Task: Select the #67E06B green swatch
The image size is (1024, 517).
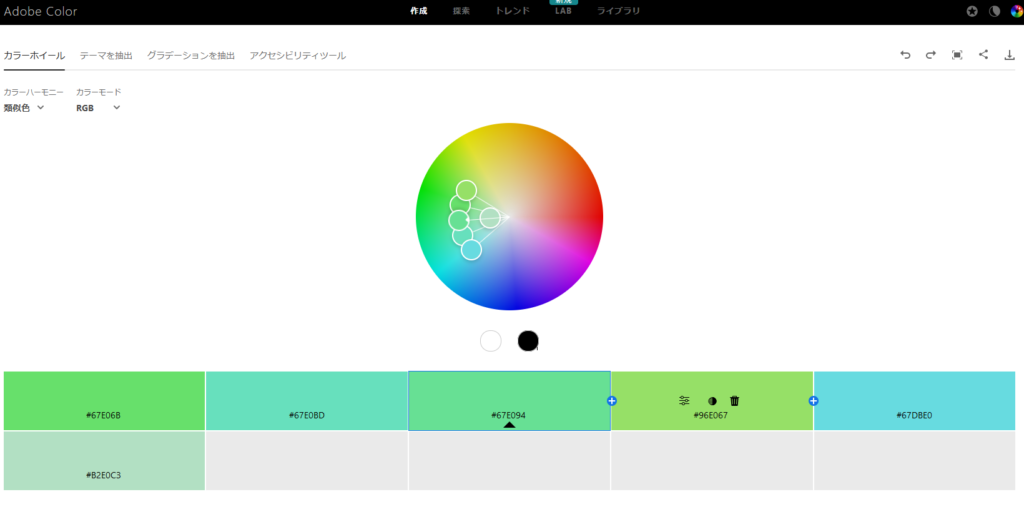Action: click(104, 401)
